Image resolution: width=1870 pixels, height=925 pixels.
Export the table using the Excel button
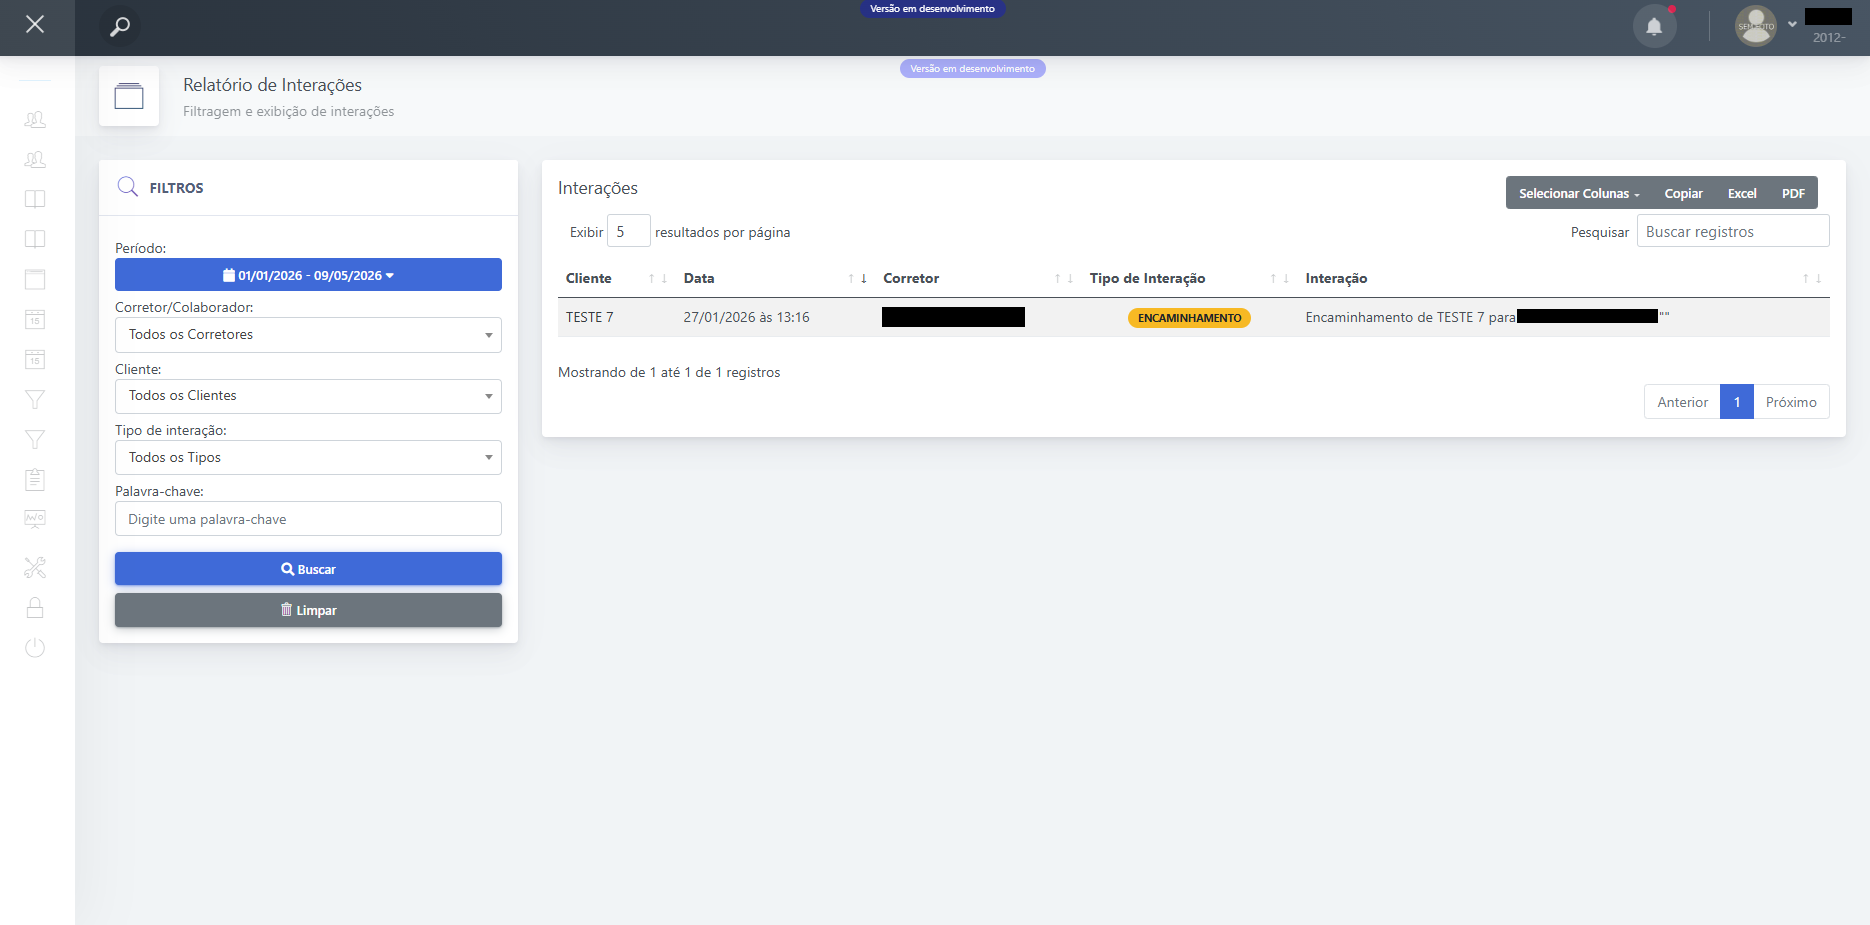(x=1741, y=194)
